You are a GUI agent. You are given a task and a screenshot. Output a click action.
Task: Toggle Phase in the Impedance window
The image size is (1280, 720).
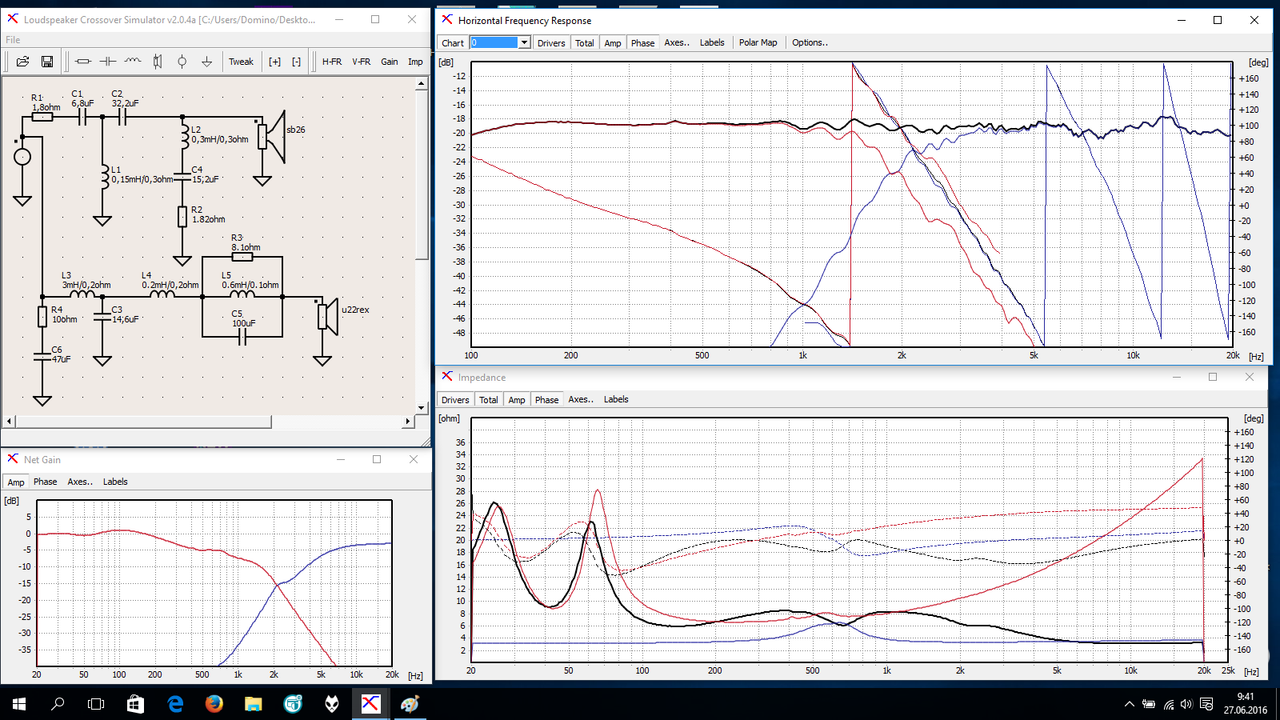click(547, 399)
